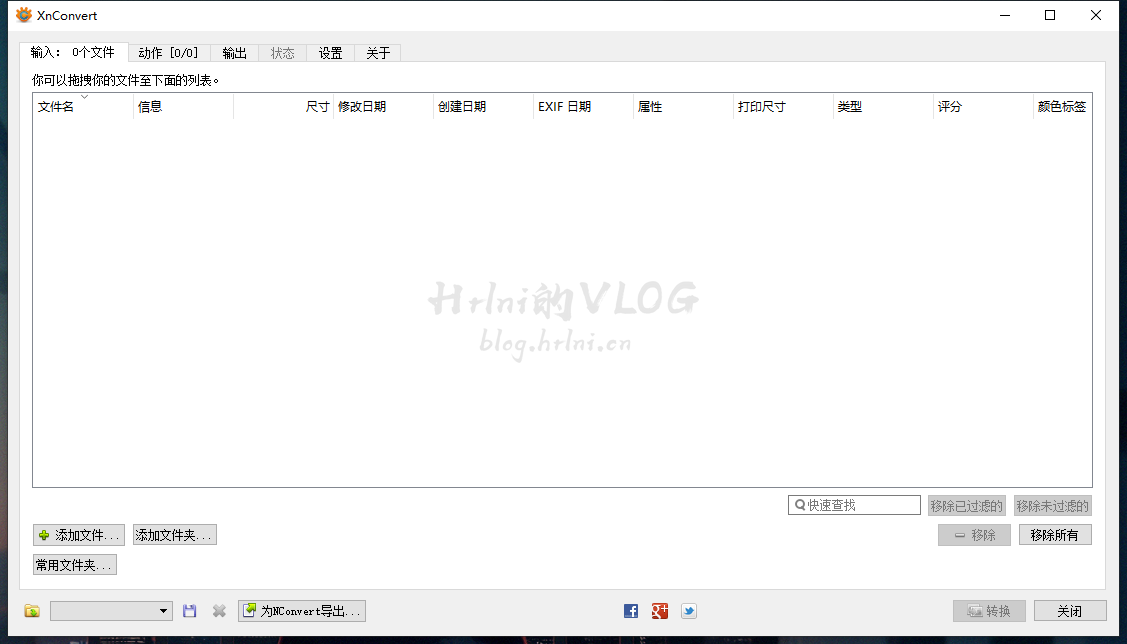1127x644 pixels.
Task: Sort by the 尺寸 column header
Action: tap(283, 106)
